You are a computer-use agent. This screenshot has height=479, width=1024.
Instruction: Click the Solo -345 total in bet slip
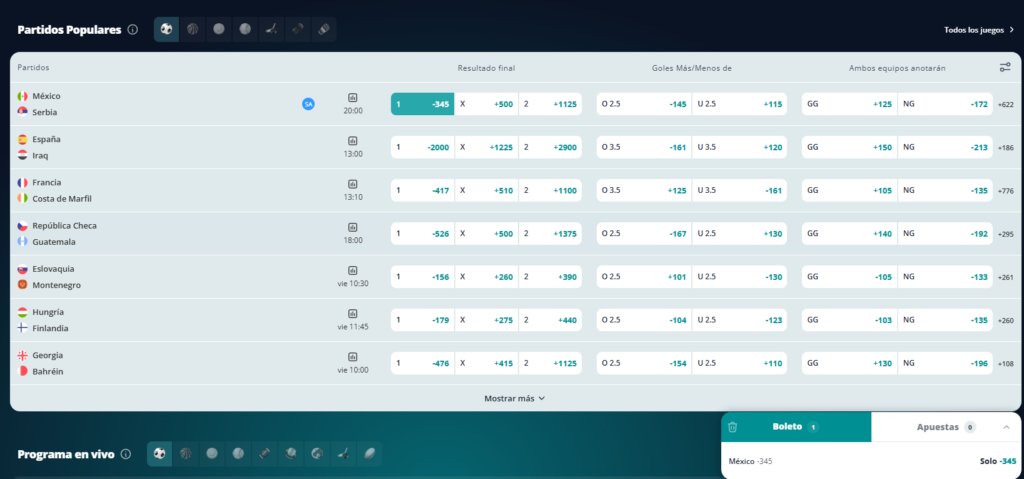[x=998, y=461]
